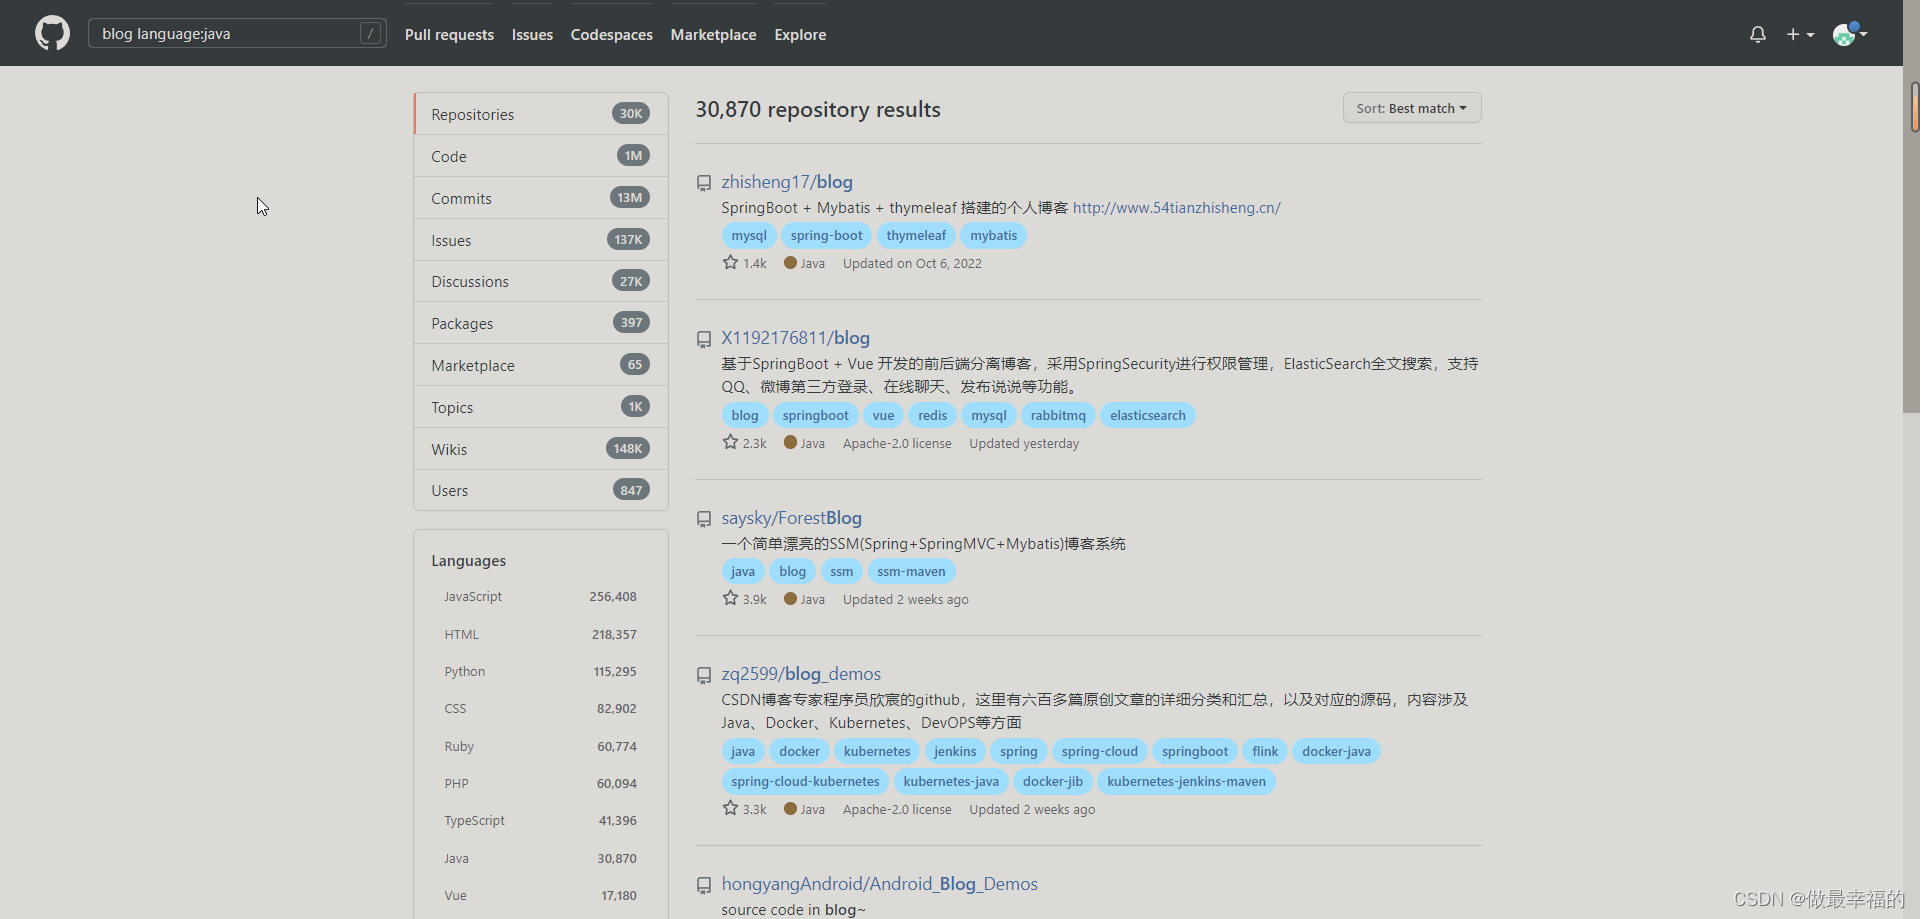Open the elasticsearch topic tag
Viewport: 1920px width, 919px height.
(1147, 415)
